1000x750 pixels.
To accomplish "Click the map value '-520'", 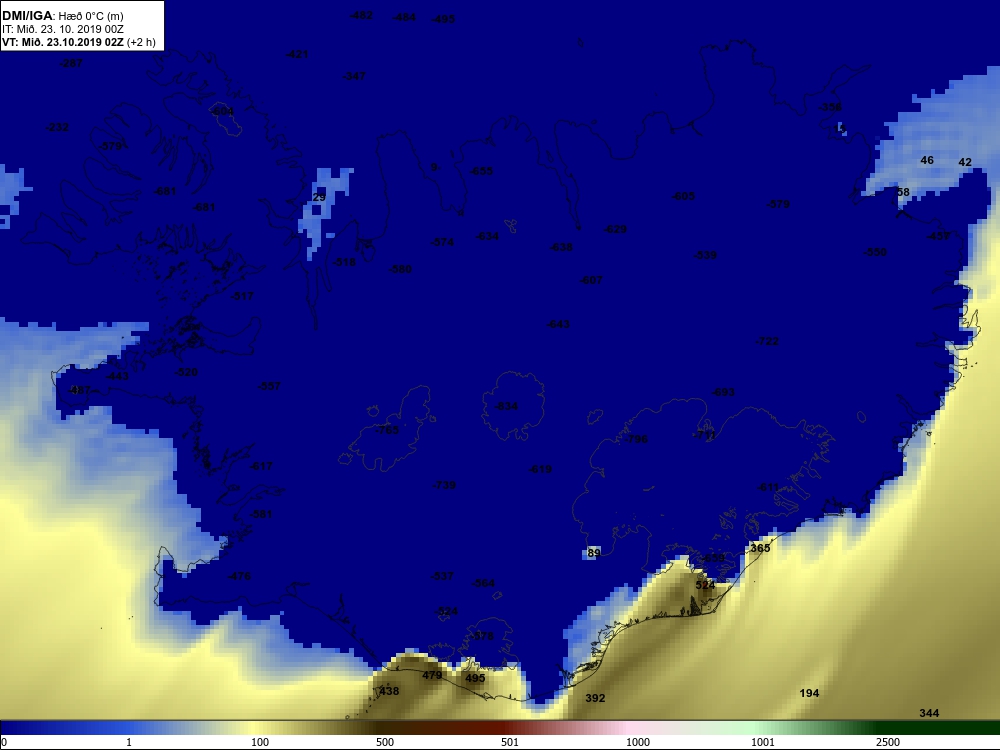I will [186, 372].
